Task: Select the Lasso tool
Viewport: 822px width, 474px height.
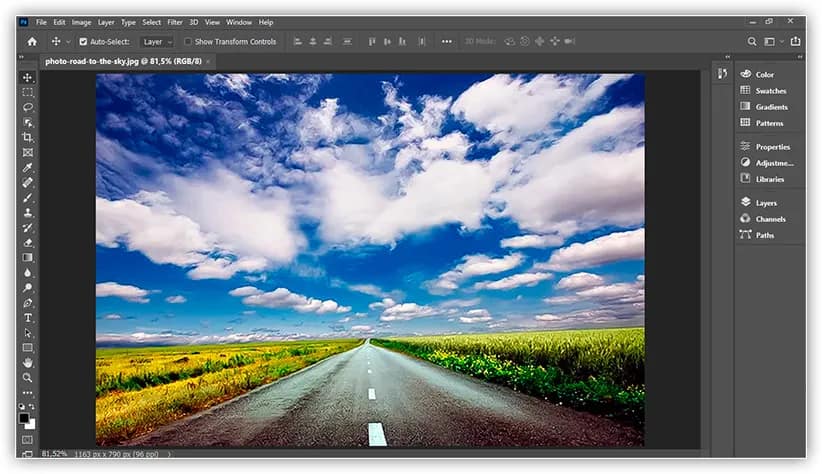Action: click(28, 107)
